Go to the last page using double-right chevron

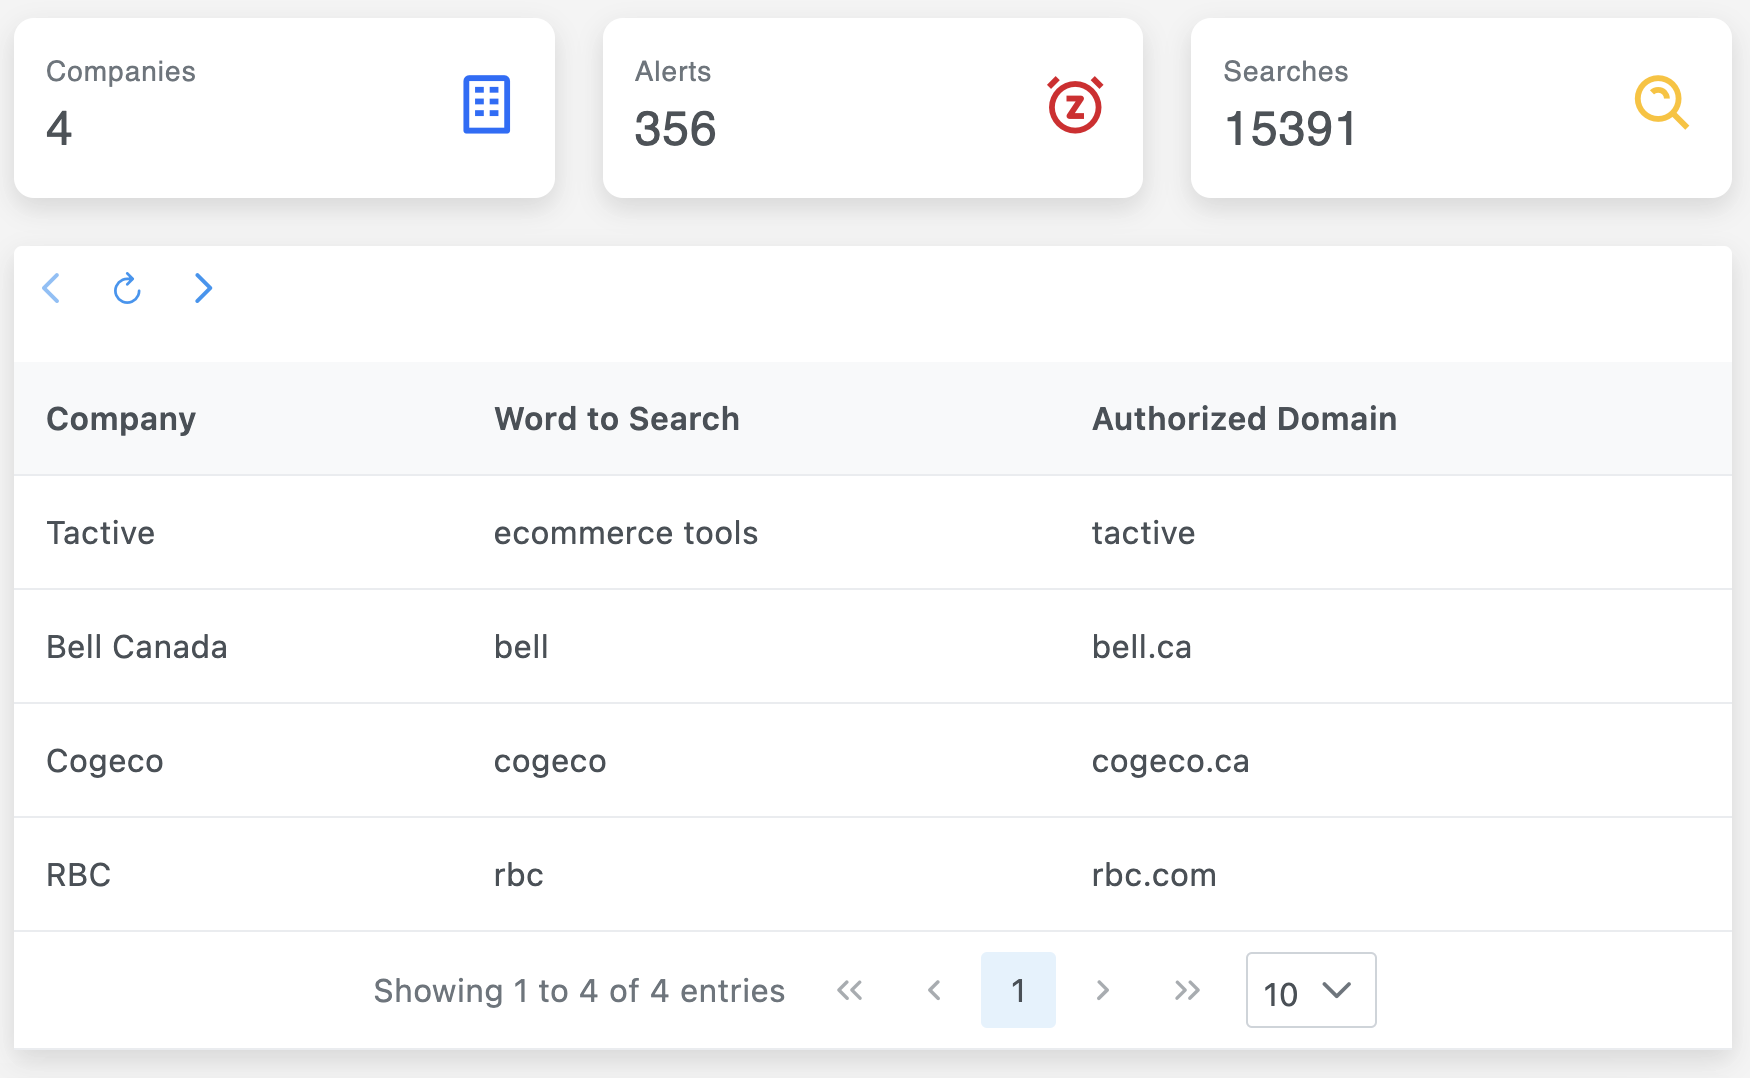[1187, 991]
